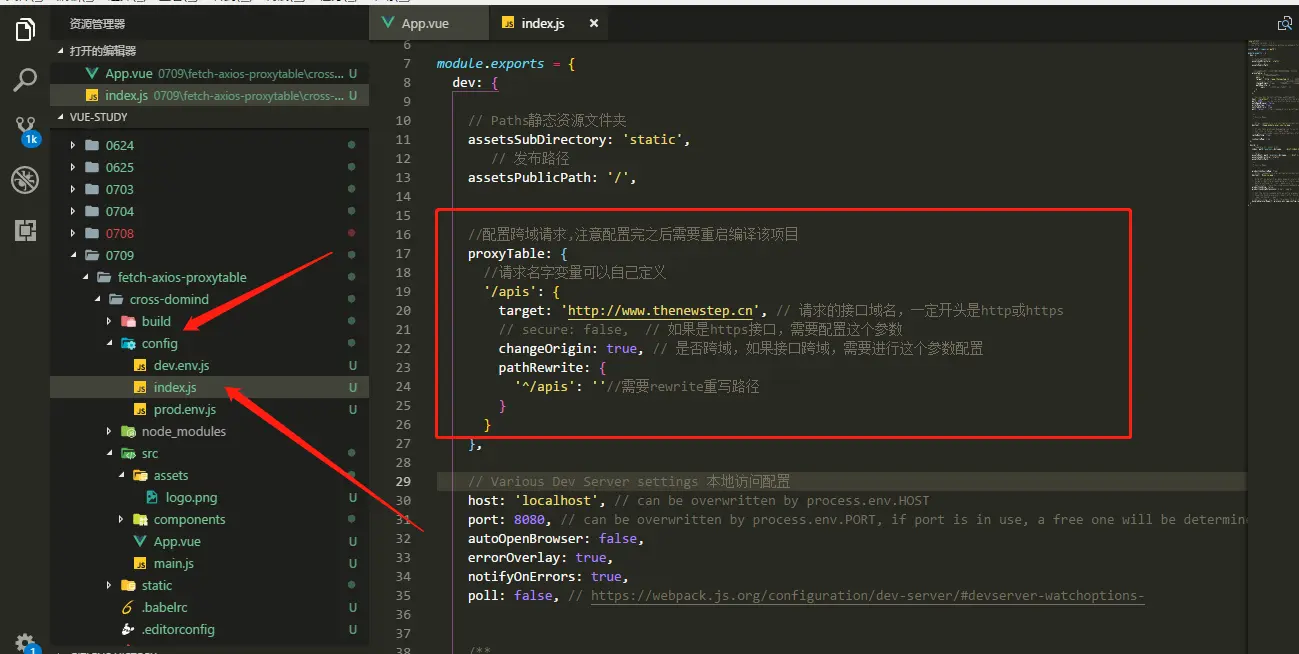The width and height of the screenshot is (1299, 654).
Task: Click the preview icon at top right
Action: (x=1284, y=21)
